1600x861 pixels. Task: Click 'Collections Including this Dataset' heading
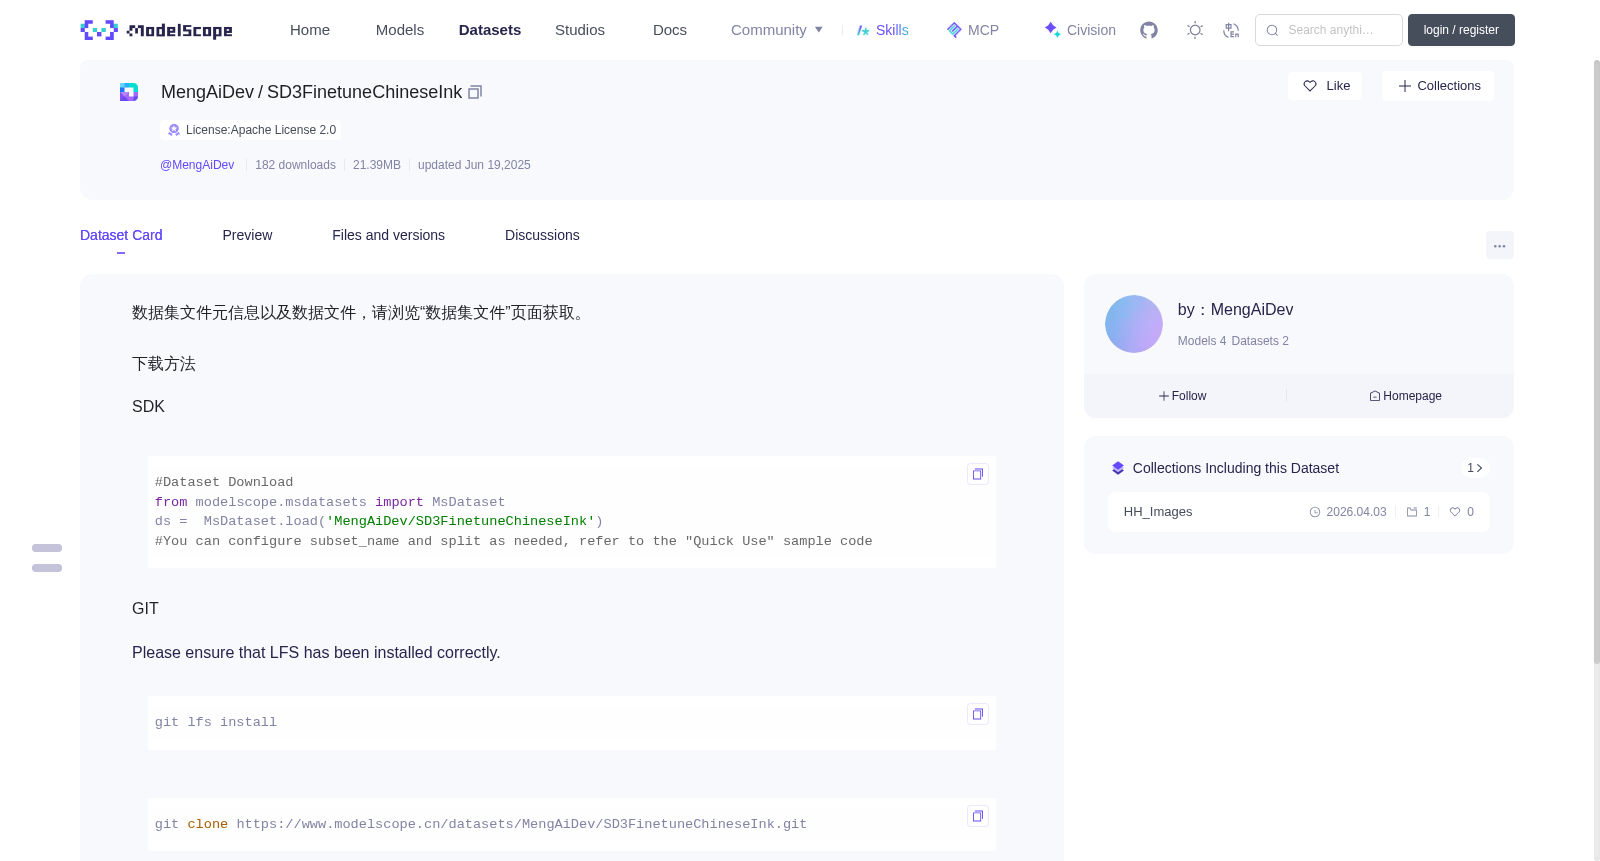1236,468
